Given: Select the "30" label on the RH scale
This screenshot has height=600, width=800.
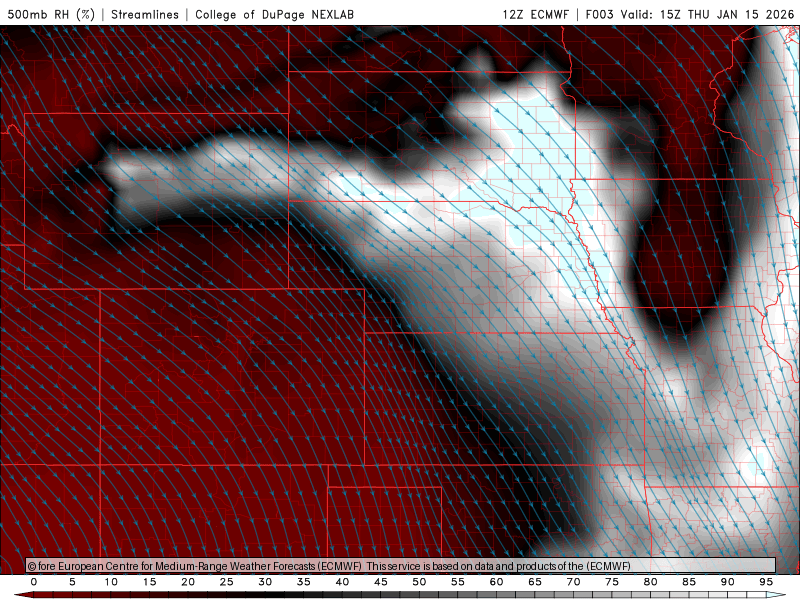Looking at the screenshot, I should click(265, 582).
